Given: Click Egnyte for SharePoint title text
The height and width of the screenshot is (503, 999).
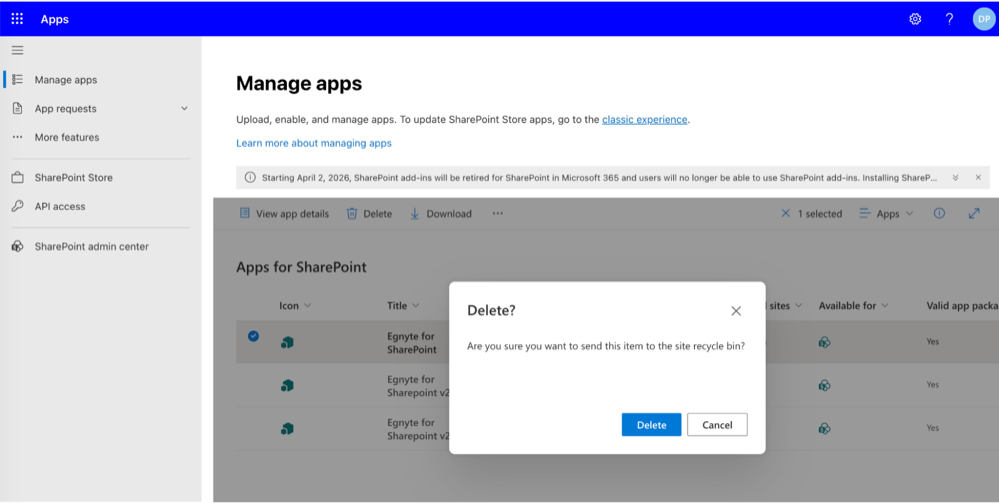Looking at the screenshot, I should 412,342.
